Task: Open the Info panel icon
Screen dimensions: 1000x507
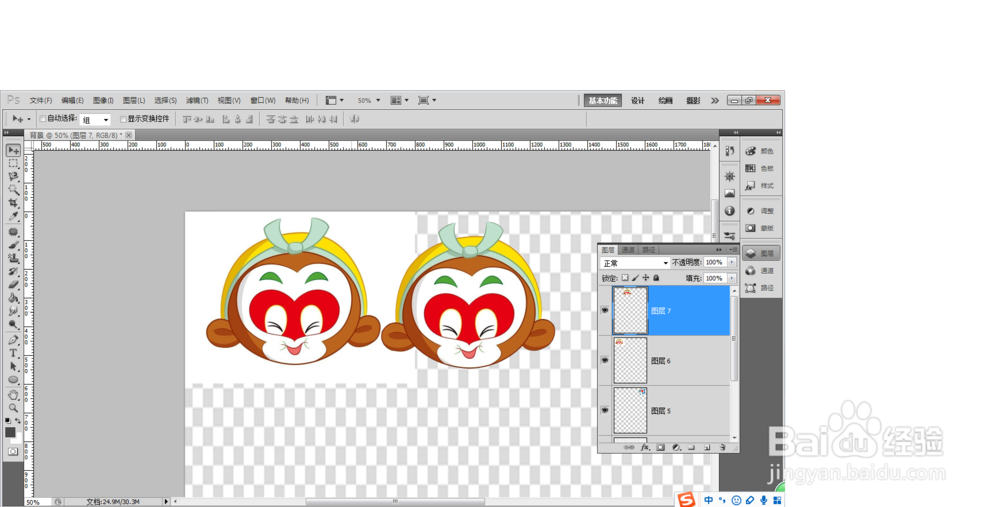Action: point(730,211)
